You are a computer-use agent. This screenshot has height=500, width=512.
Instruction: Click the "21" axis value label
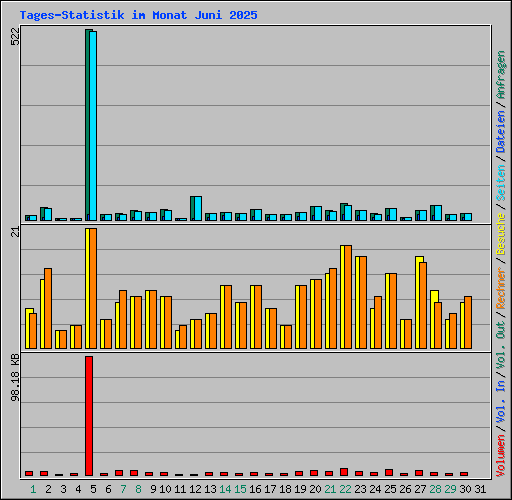coord(15,231)
